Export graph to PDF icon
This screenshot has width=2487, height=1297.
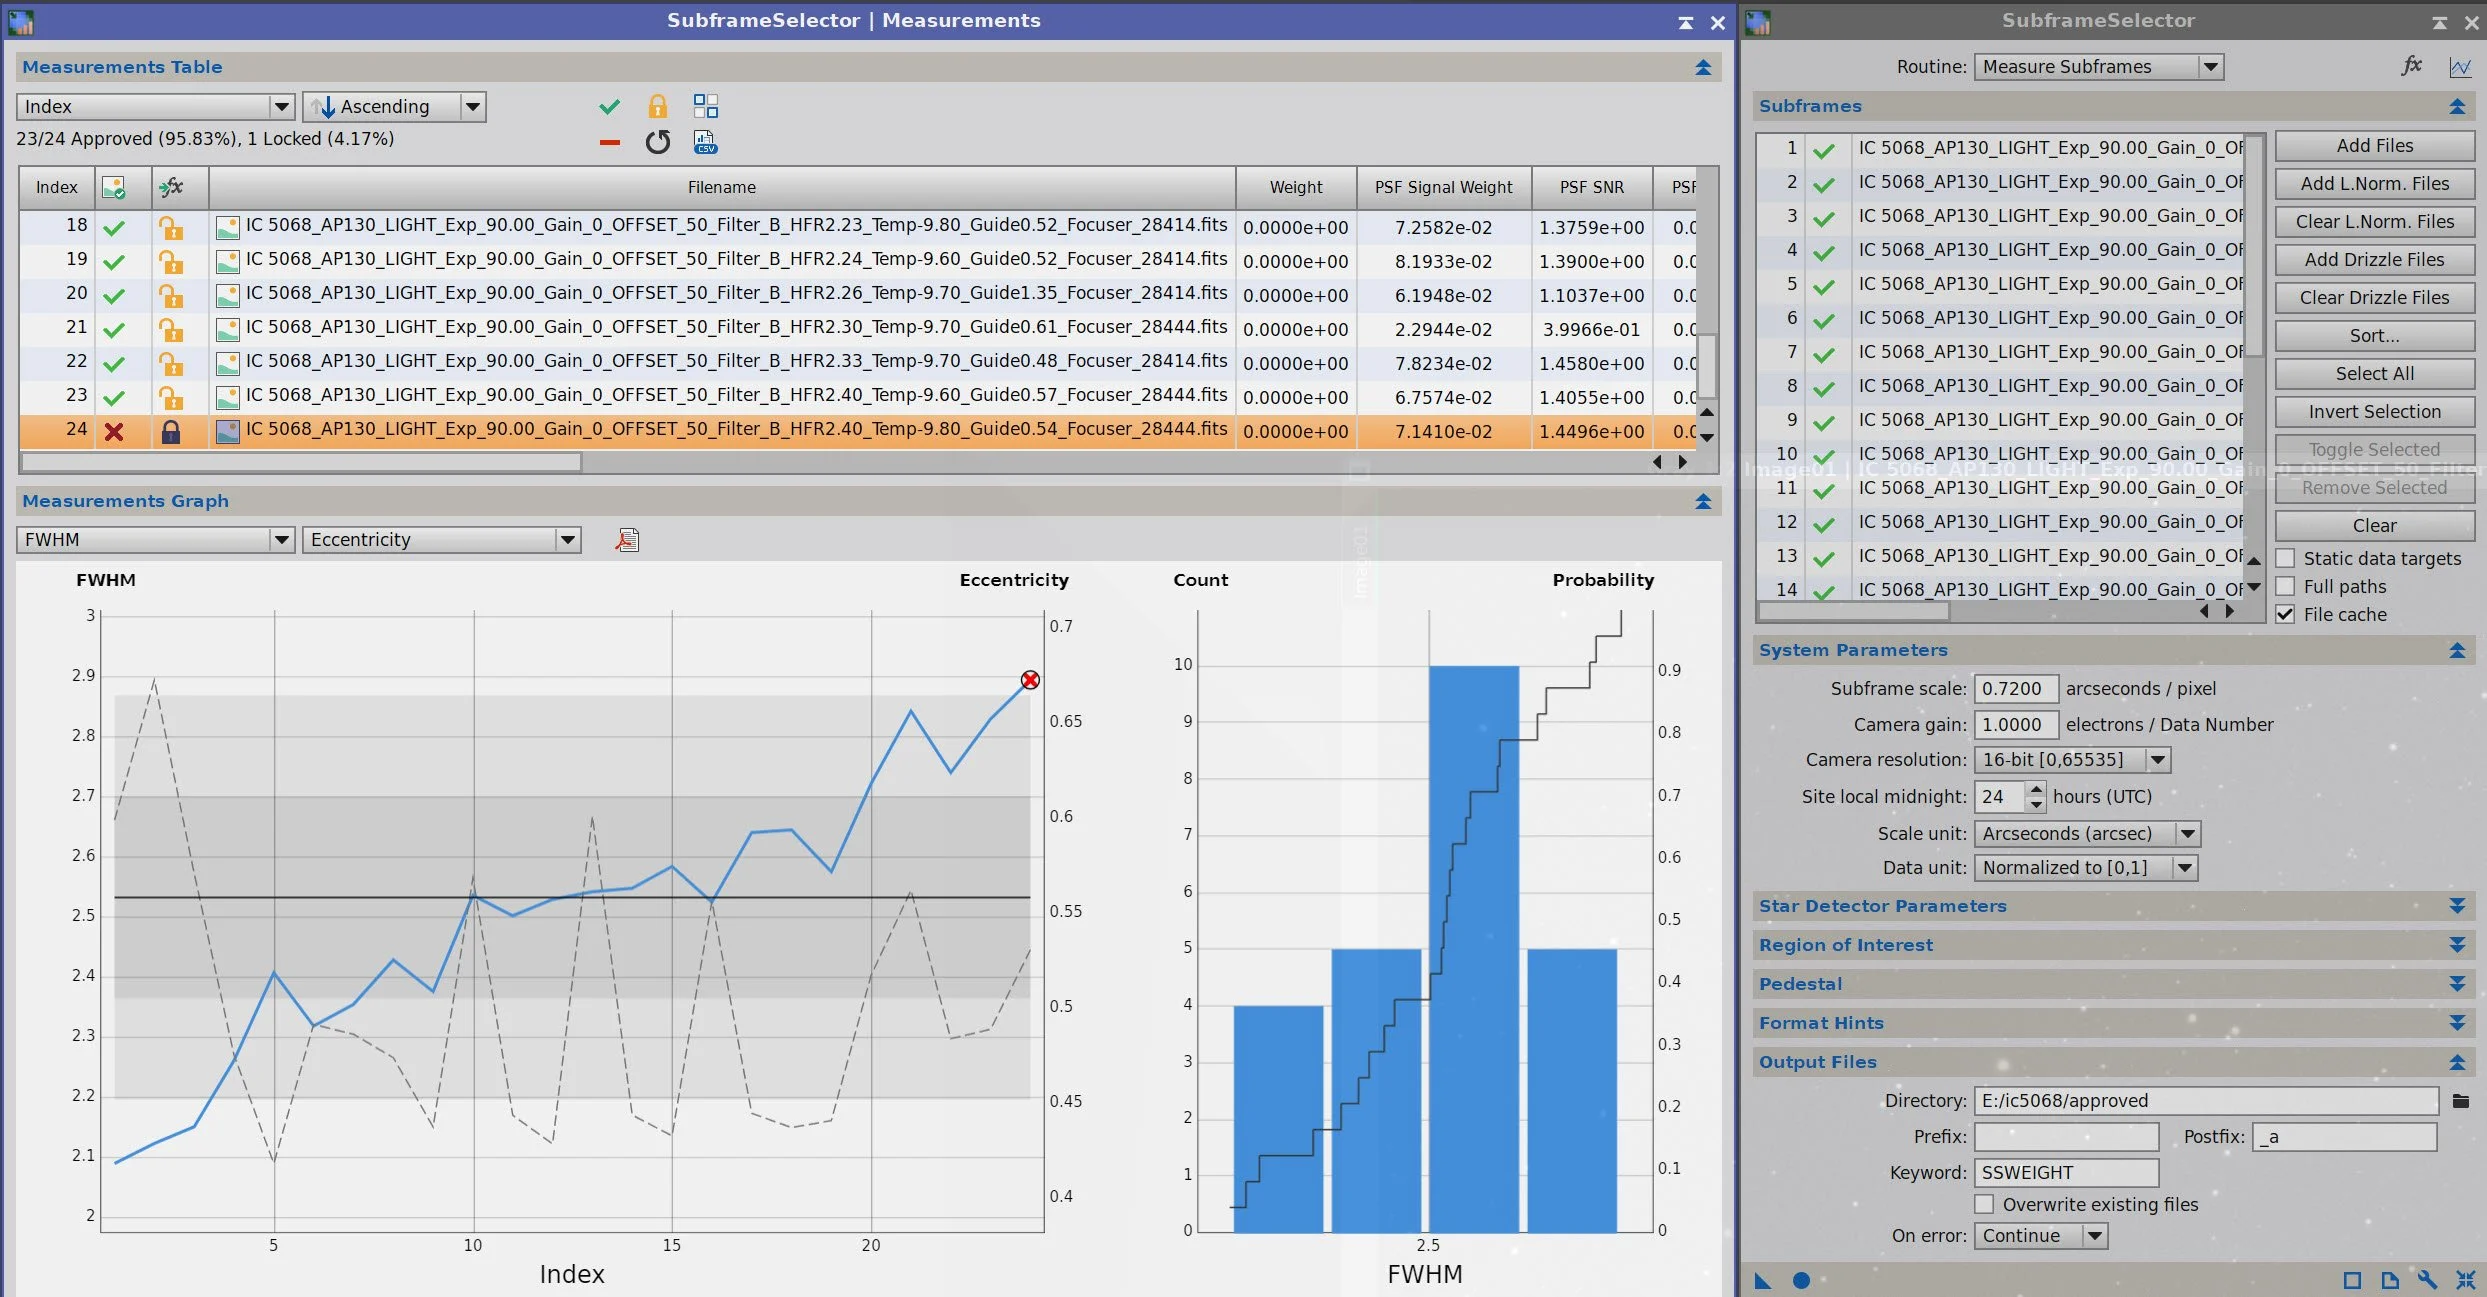pyautogui.click(x=627, y=540)
